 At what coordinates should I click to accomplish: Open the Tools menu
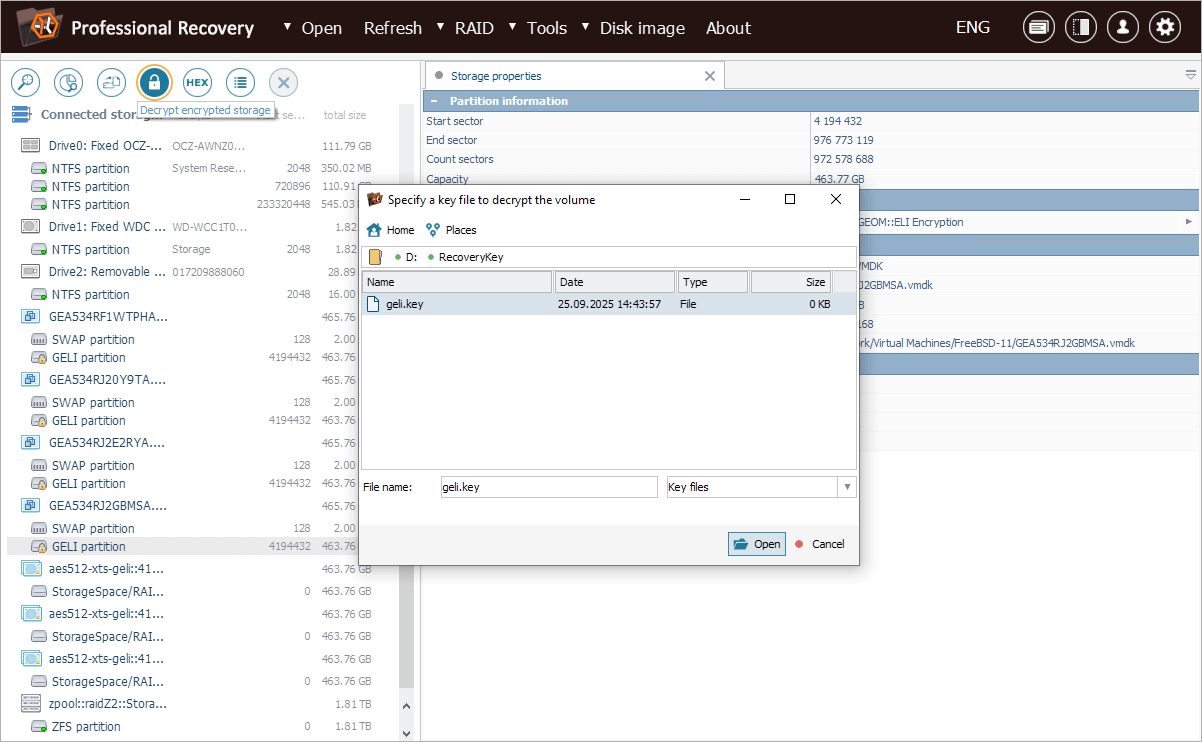click(x=546, y=28)
